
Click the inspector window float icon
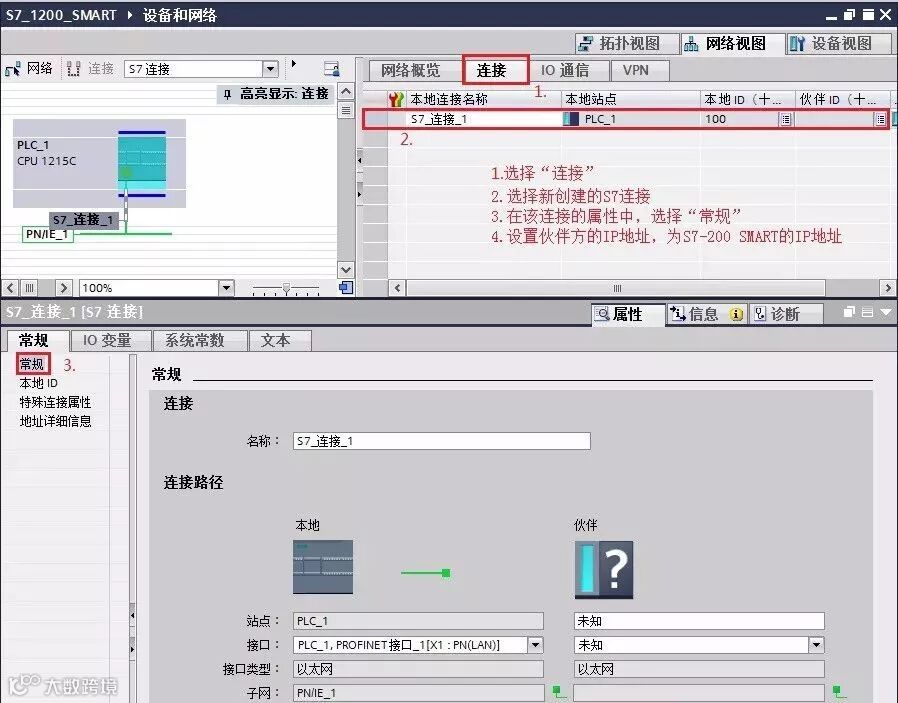coord(849,312)
